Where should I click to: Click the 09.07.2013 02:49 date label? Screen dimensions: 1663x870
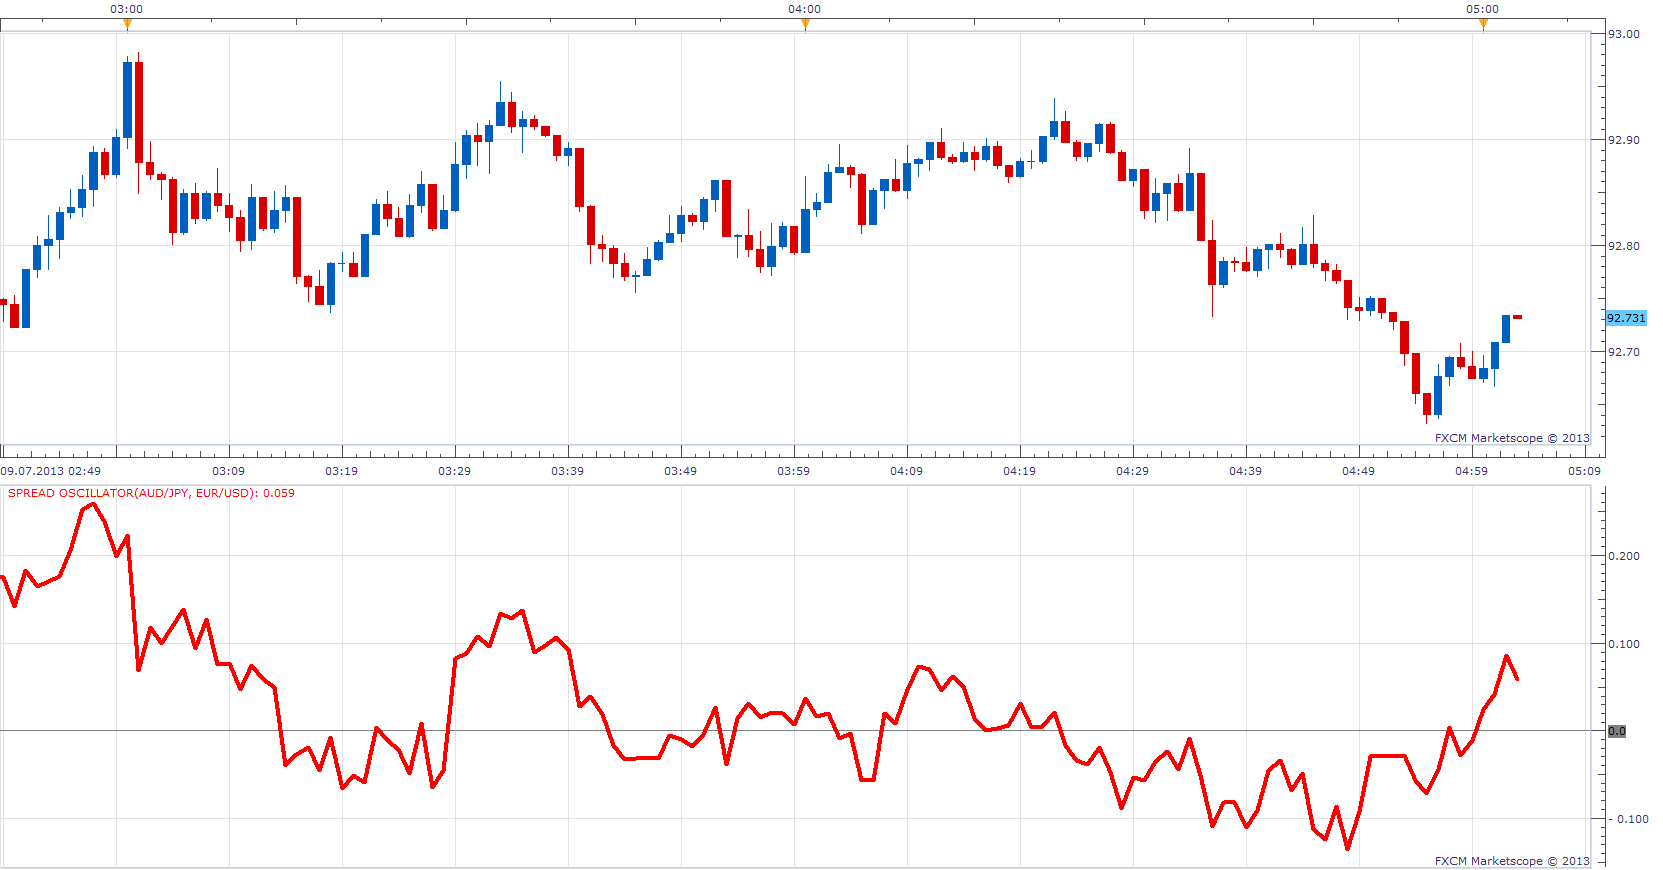(x=51, y=471)
